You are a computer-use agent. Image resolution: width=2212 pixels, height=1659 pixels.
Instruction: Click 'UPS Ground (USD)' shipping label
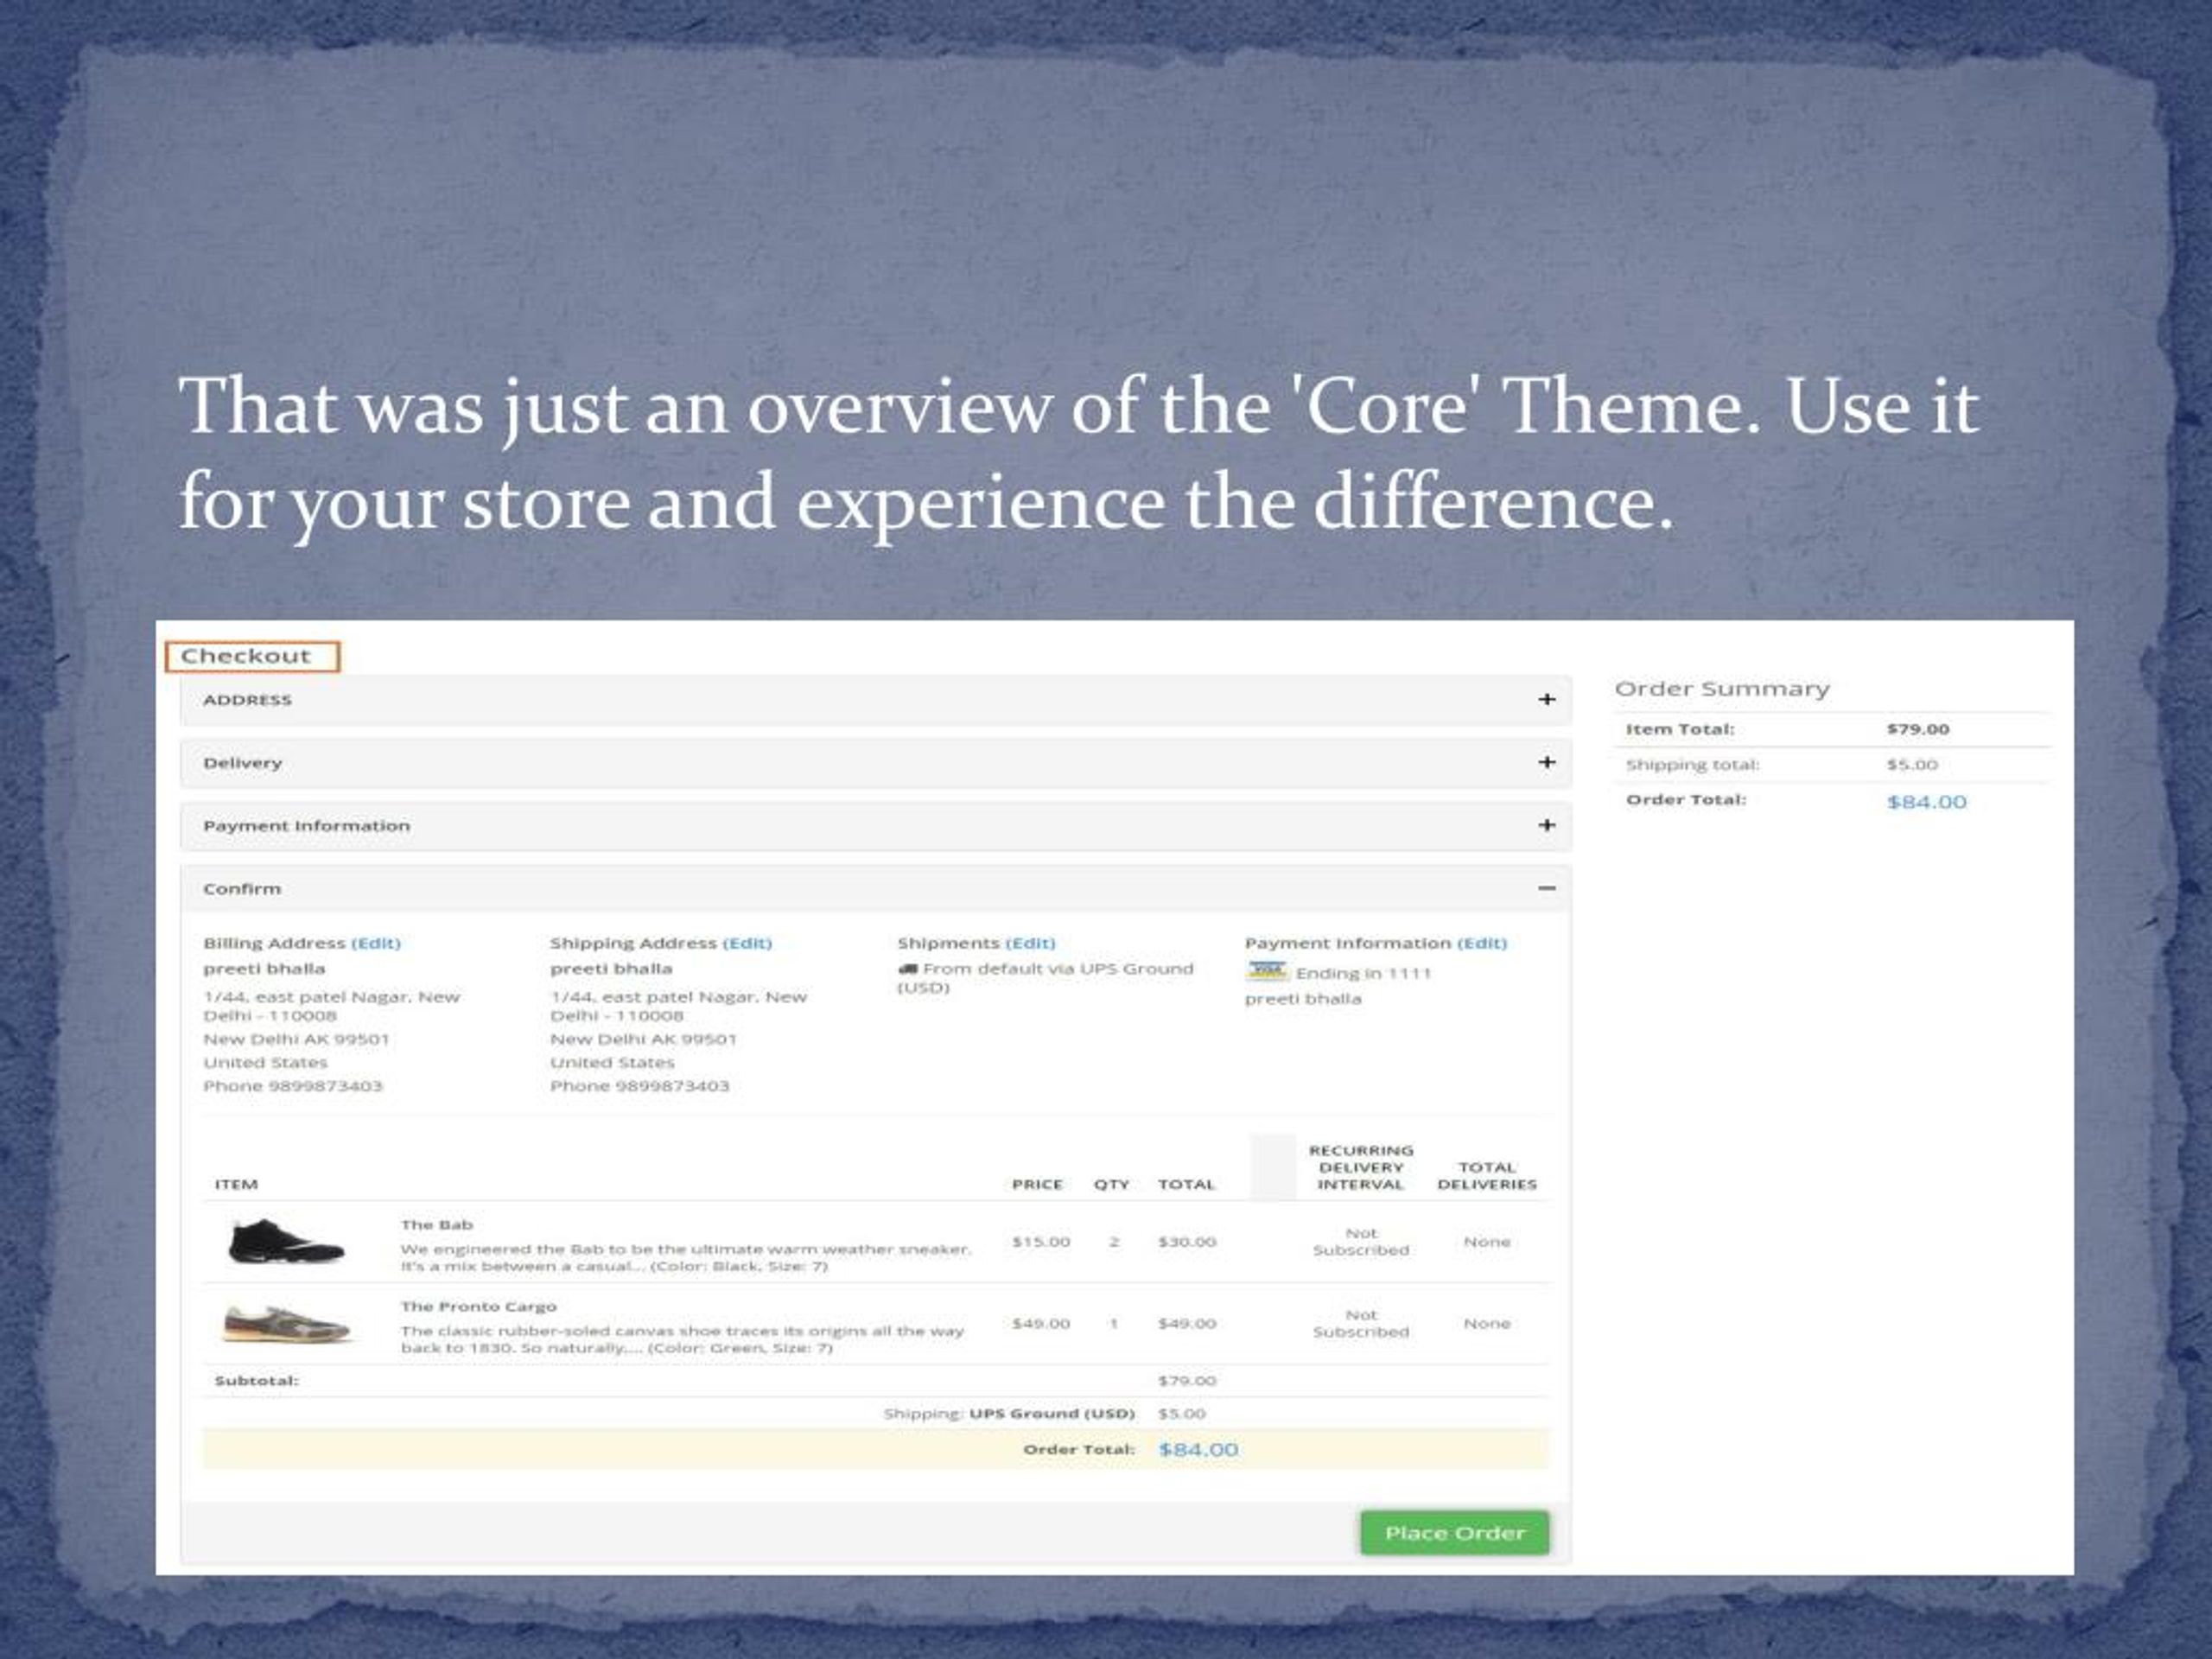1052,1414
